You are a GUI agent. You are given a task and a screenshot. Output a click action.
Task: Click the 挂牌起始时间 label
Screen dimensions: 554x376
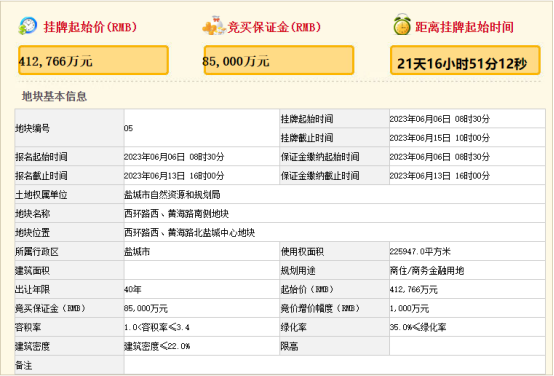pyautogui.click(x=307, y=119)
